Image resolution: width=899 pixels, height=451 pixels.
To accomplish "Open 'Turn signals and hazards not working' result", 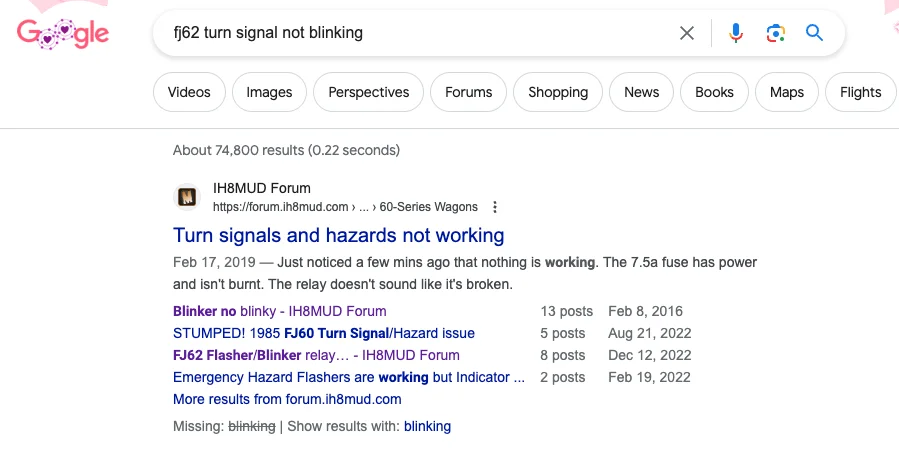I will pyautogui.click(x=338, y=236).
